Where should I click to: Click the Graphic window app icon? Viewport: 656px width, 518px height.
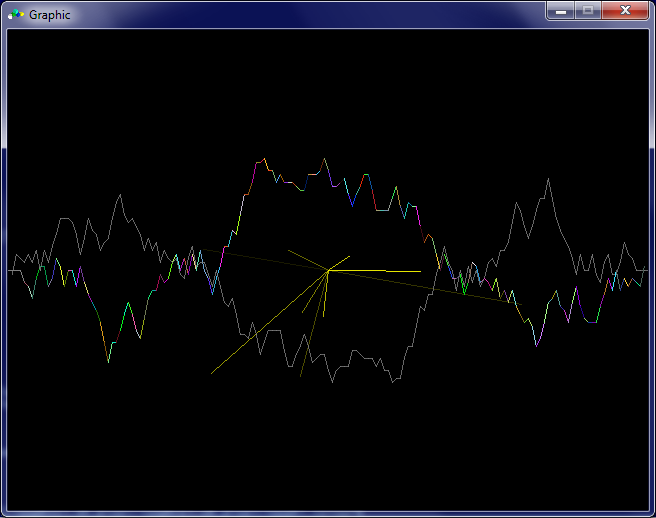tap(15, 15)
